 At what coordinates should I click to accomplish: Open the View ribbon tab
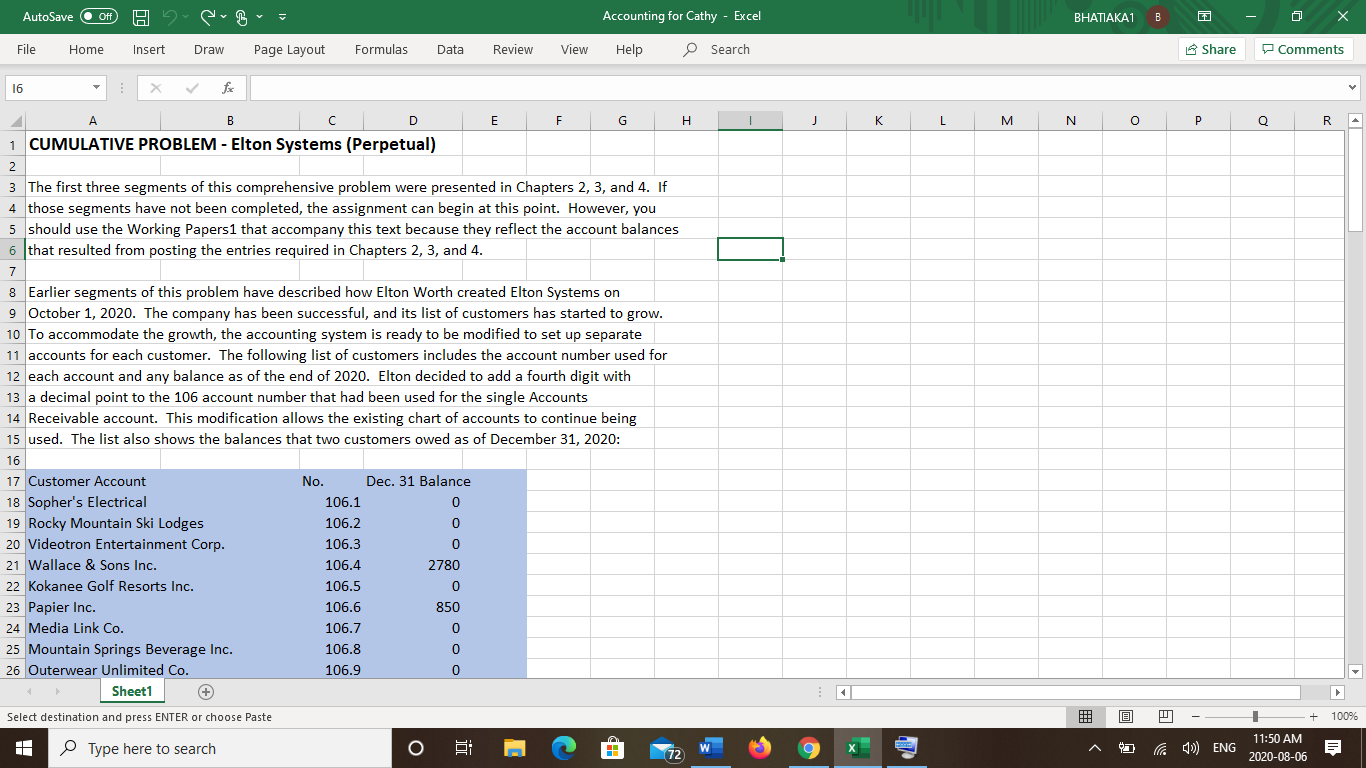pyautogui.click(x=574, y=49)
